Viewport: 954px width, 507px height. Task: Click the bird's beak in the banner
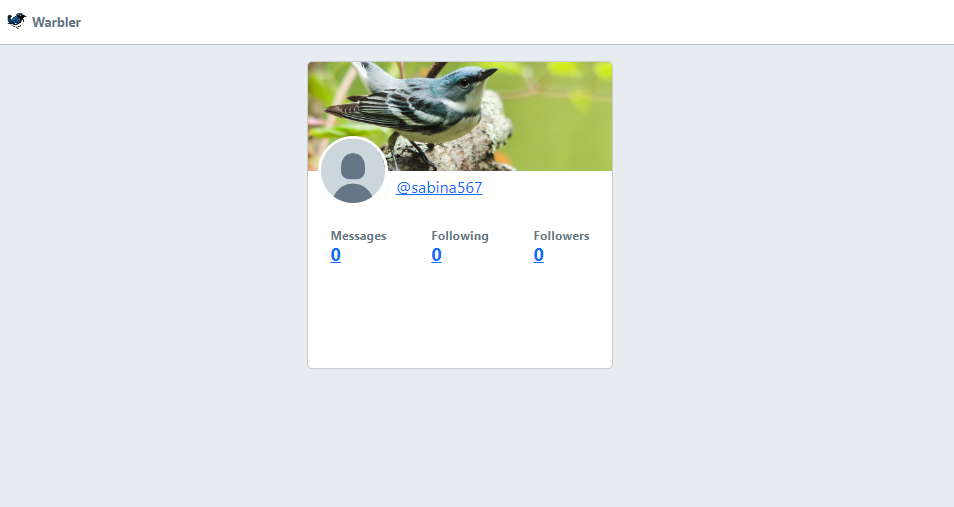[x=489, y=74]
